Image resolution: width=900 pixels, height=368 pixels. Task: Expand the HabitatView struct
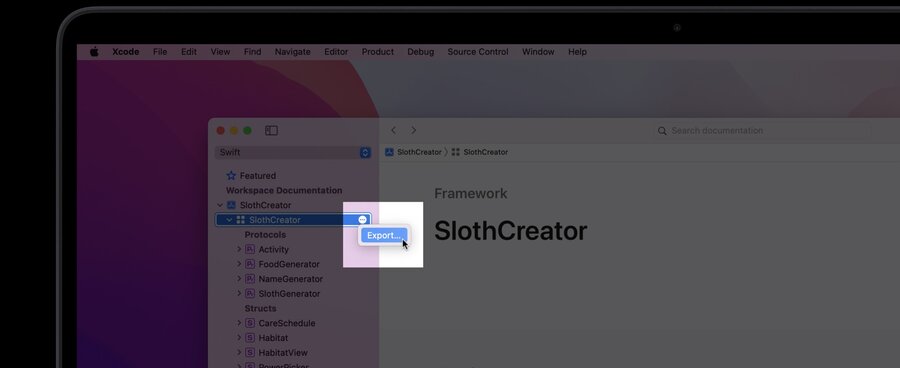coord(239,352)
